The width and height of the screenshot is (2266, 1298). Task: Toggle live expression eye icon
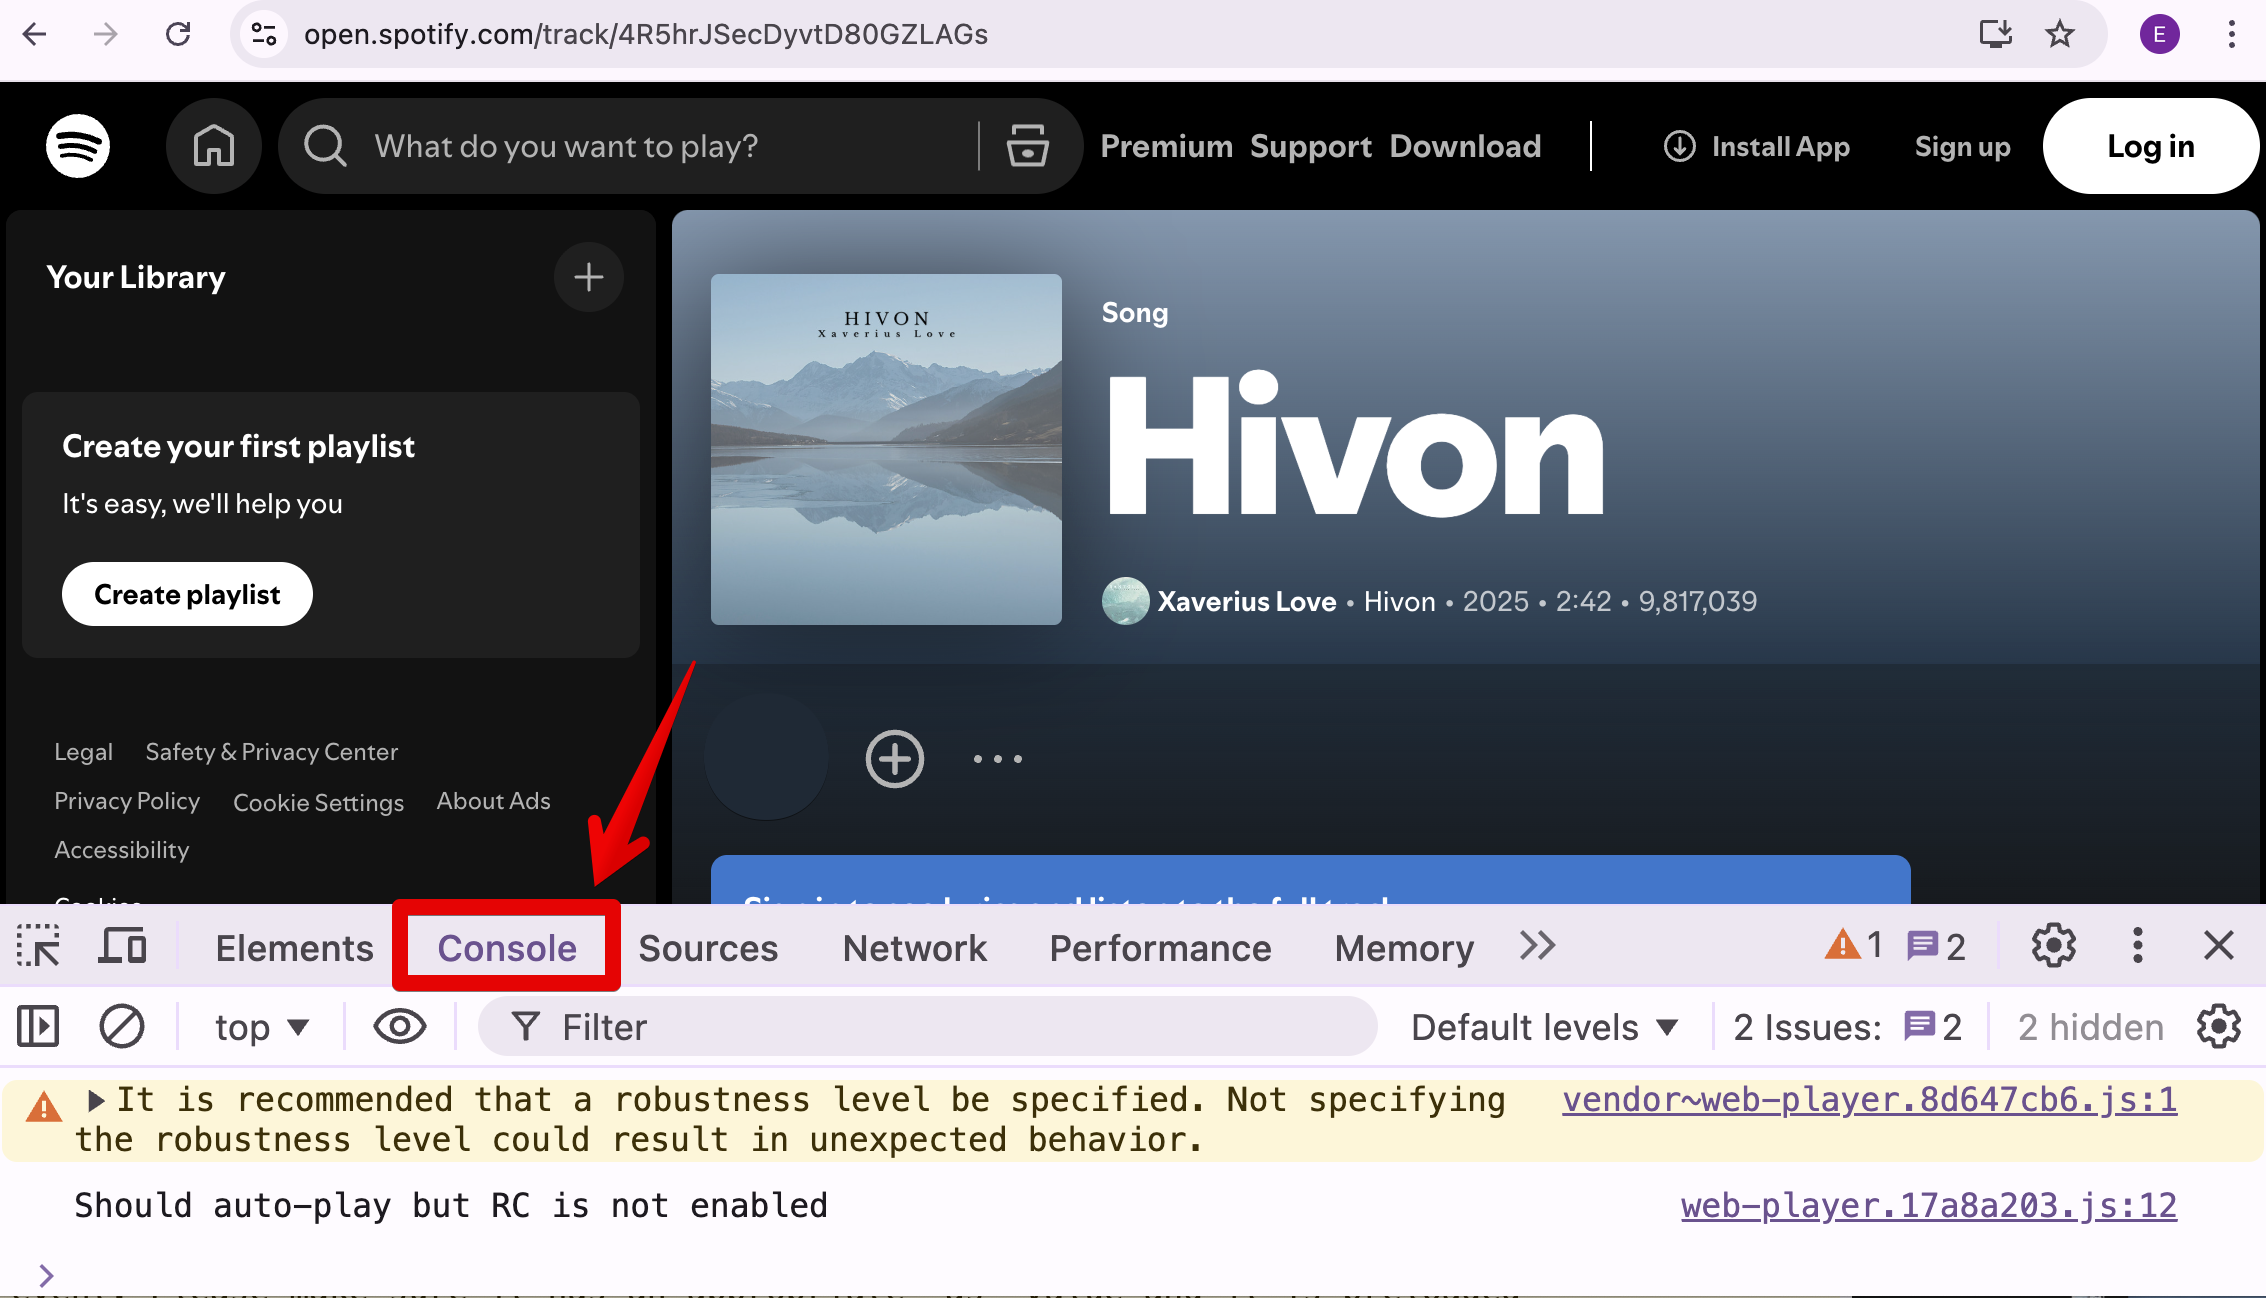click(x=400, y=1027)
